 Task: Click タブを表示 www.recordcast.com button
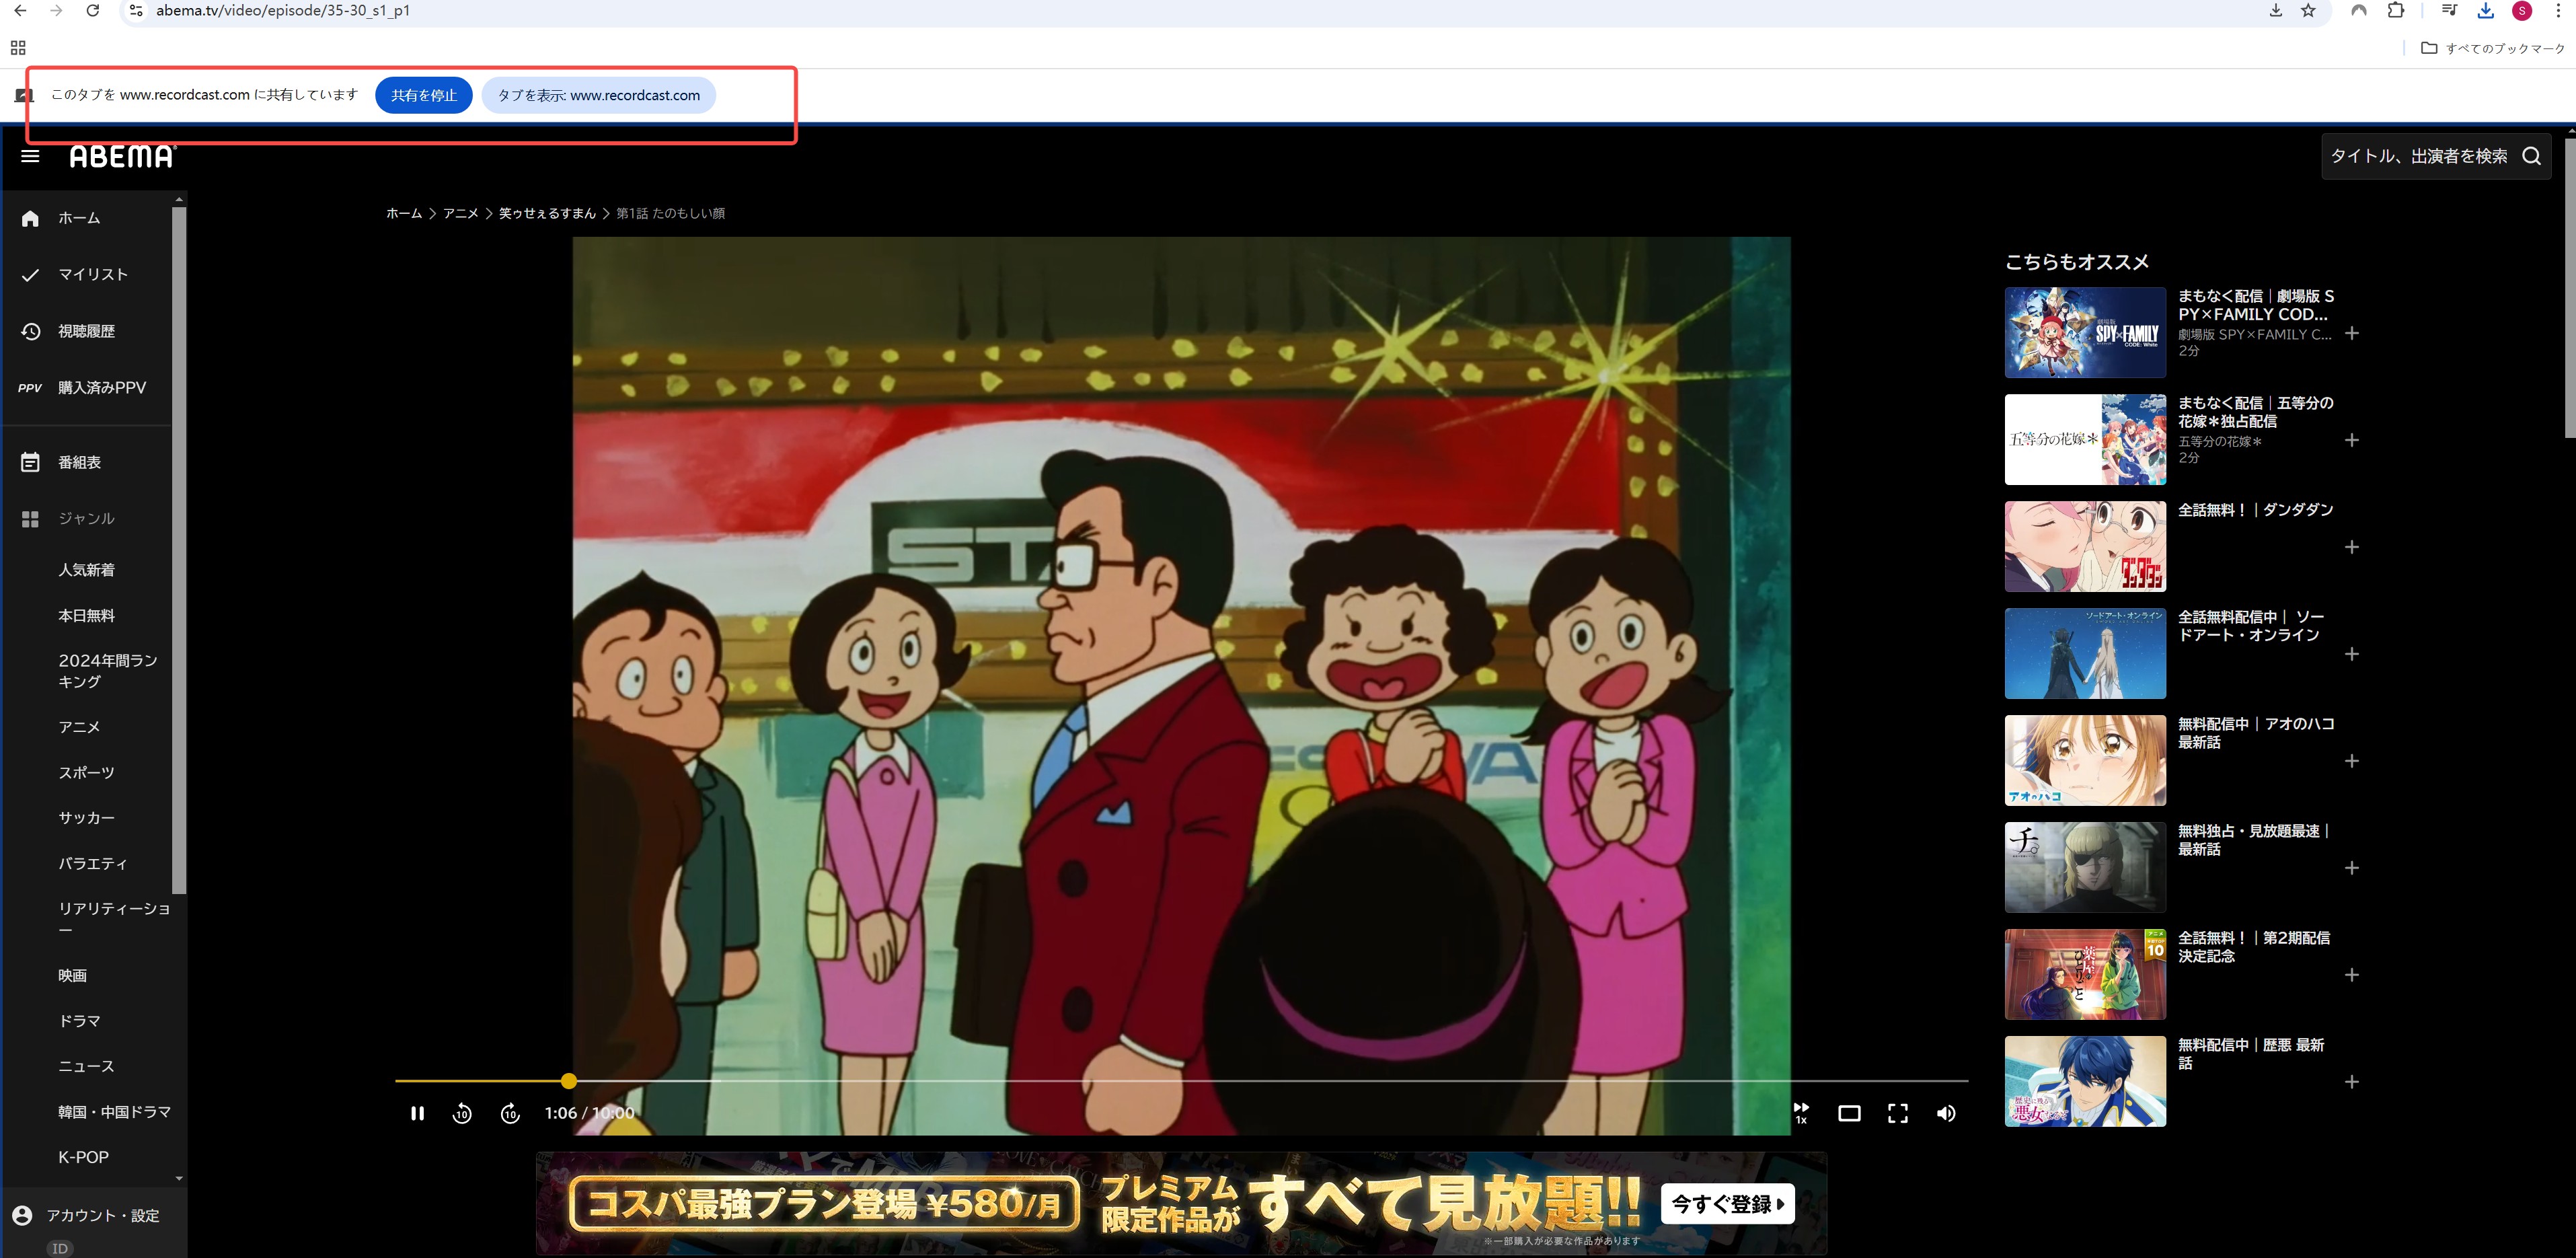598,95
